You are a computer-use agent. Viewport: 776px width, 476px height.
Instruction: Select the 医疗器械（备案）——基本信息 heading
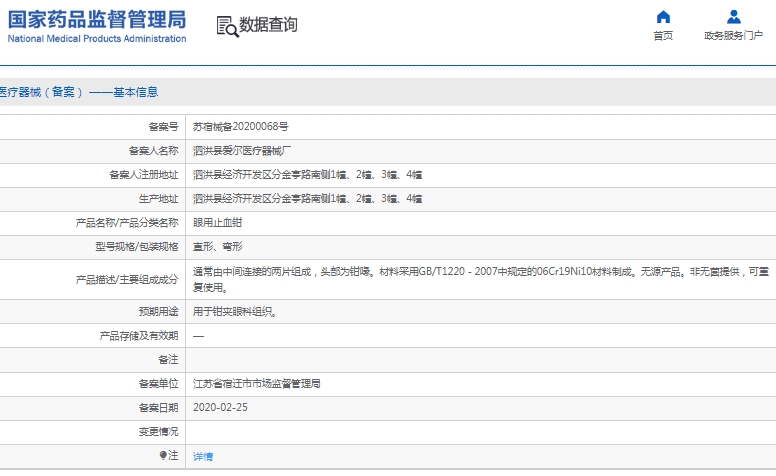click(x=78, y=92)
